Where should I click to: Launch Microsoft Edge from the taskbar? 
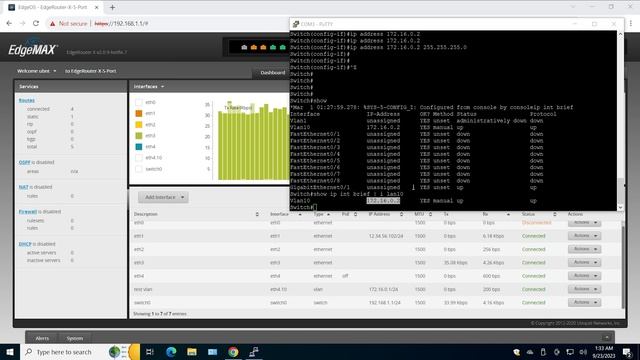tap(171, 352)
